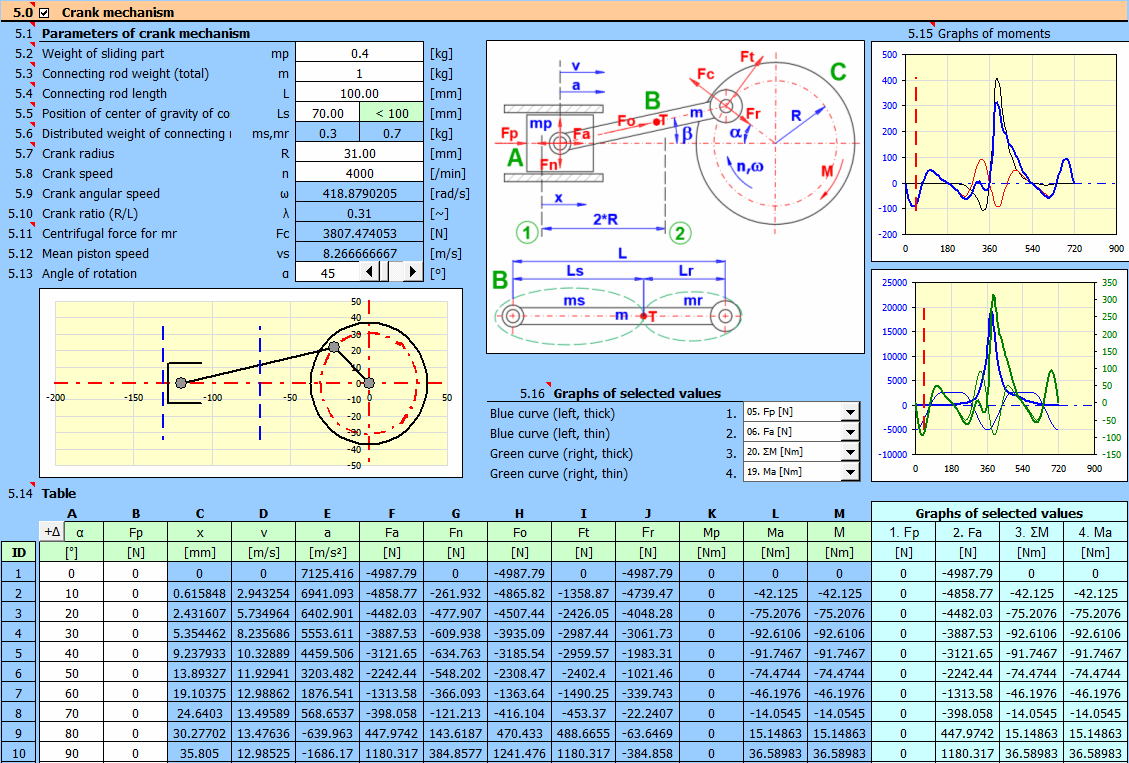This screenshot has height=763, width=1129.
Task: Click the 'Green curve (right, thin)' label
Action: (558, 474)
